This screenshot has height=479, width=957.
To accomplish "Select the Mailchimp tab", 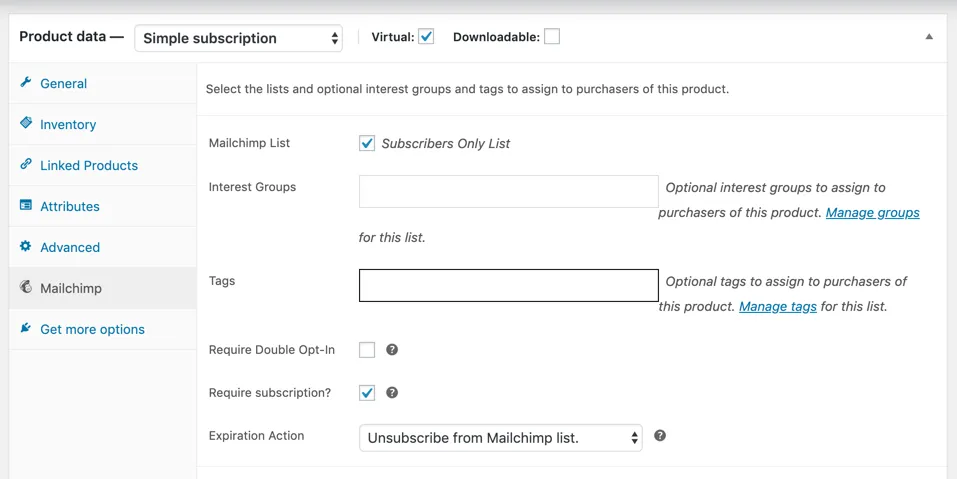I will coord(103,288).
